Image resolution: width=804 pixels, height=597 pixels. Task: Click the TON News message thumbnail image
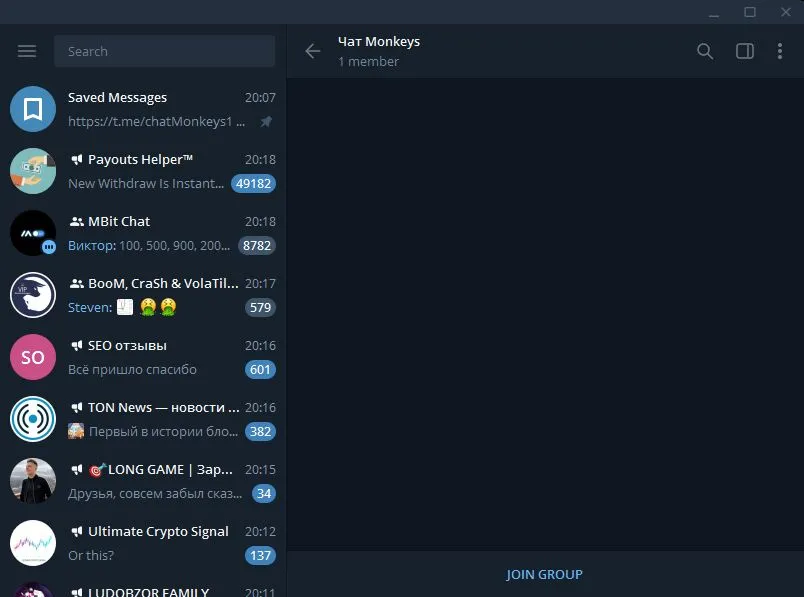(76, 431)
